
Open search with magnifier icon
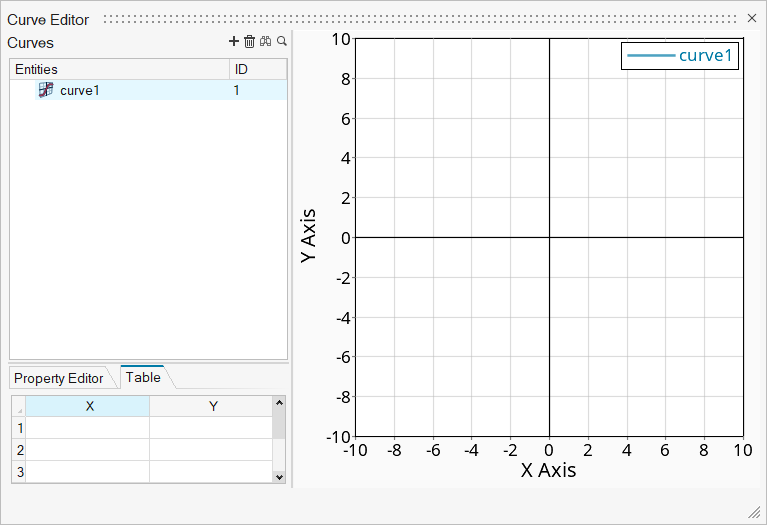pyautogui.click(x=282, y=42)
